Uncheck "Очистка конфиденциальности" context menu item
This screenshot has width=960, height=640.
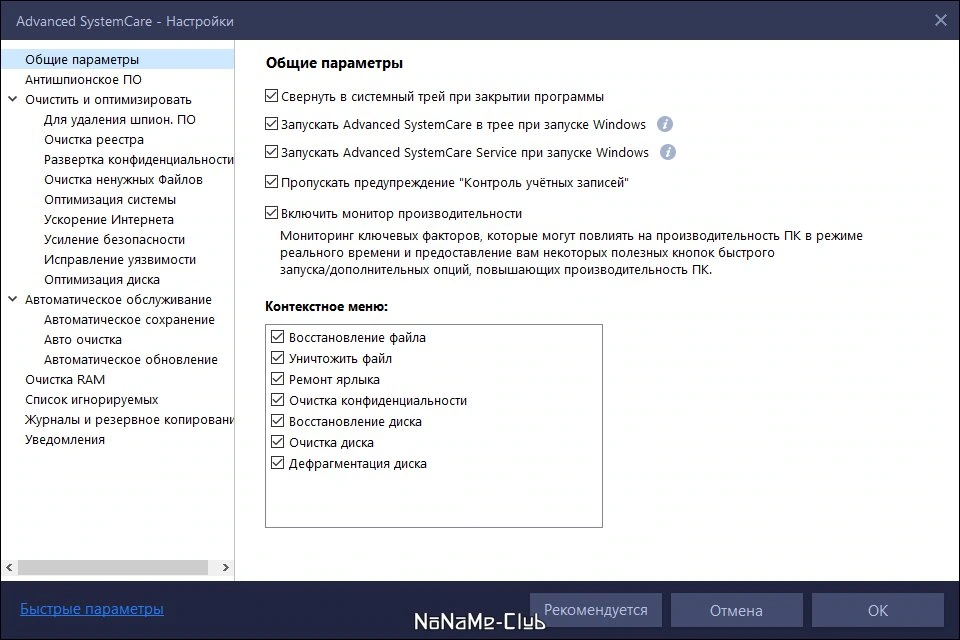point(277,400)
